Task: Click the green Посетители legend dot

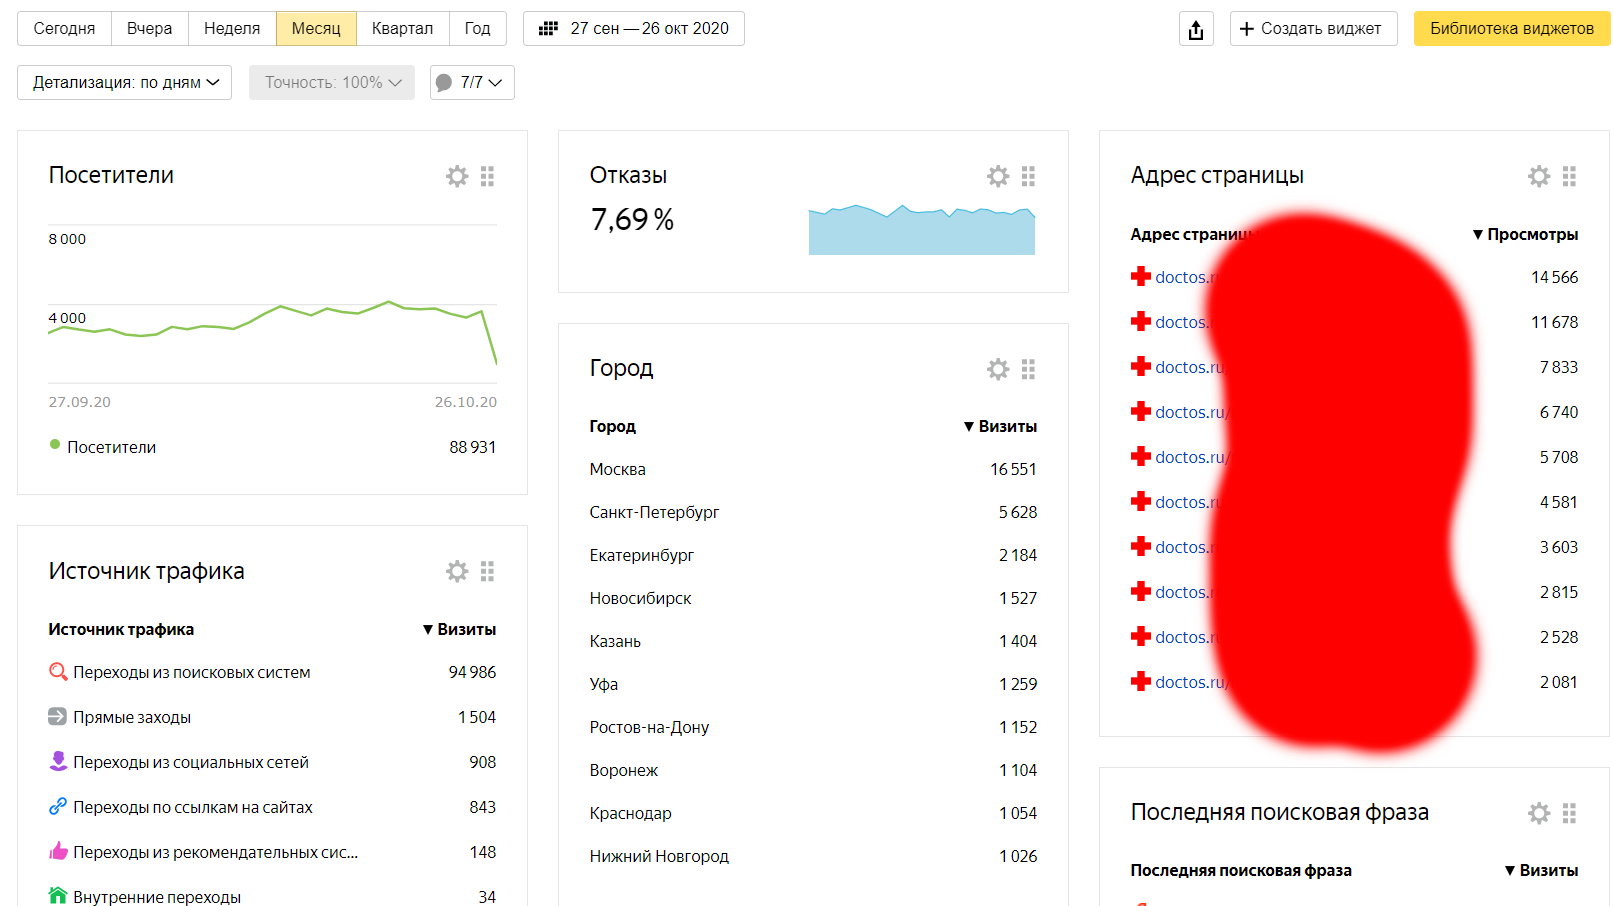Action: click(x=55, y=445)
